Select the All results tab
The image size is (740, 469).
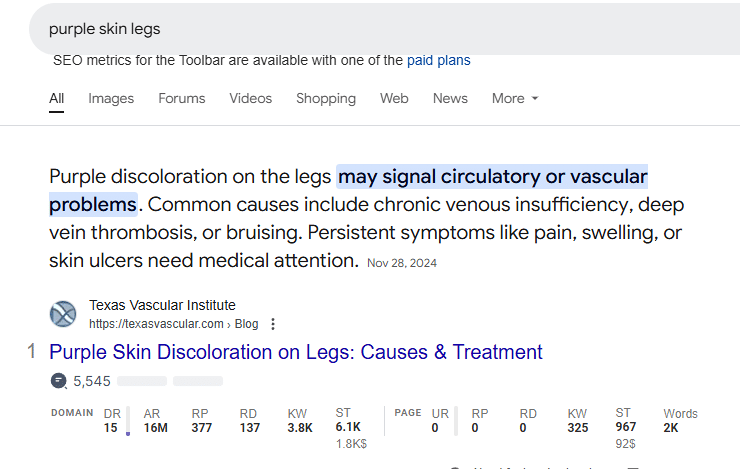pos(57,98)
